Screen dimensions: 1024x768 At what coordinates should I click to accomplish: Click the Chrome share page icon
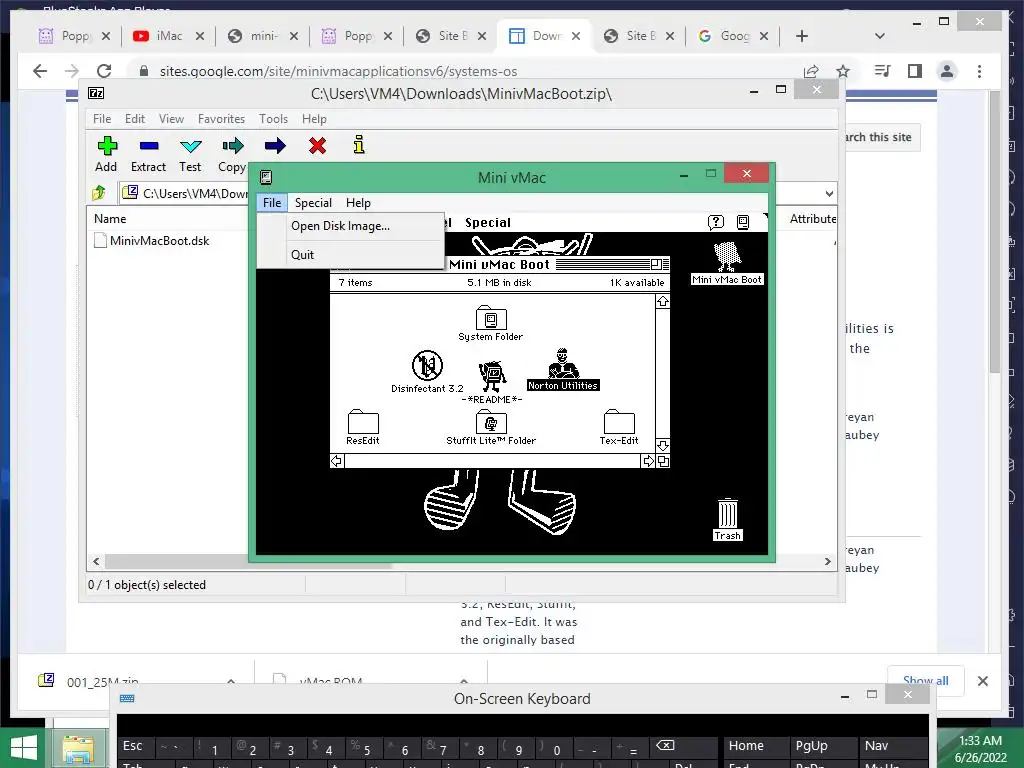point(811,71)
